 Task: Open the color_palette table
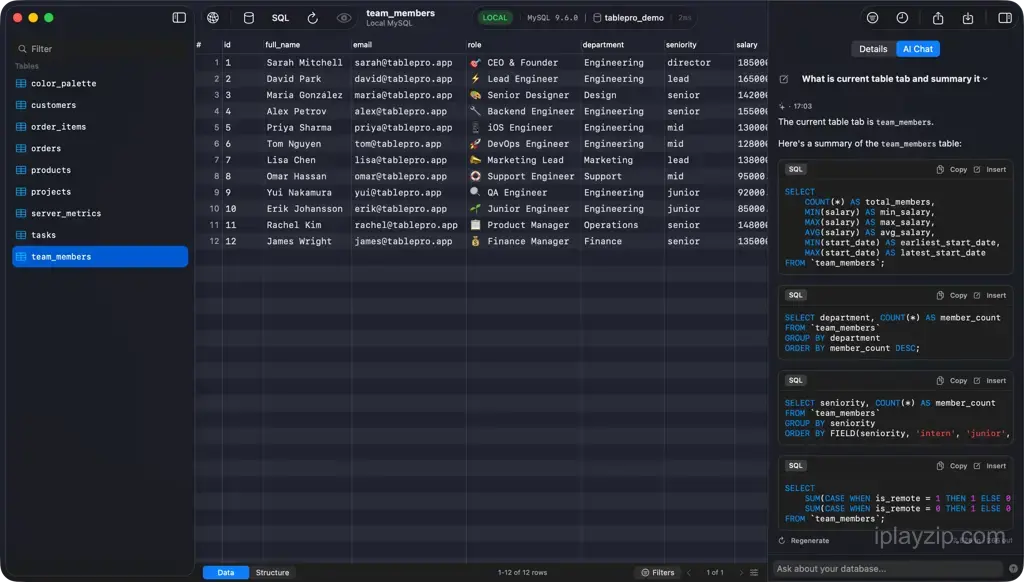(x=100, y=84)
